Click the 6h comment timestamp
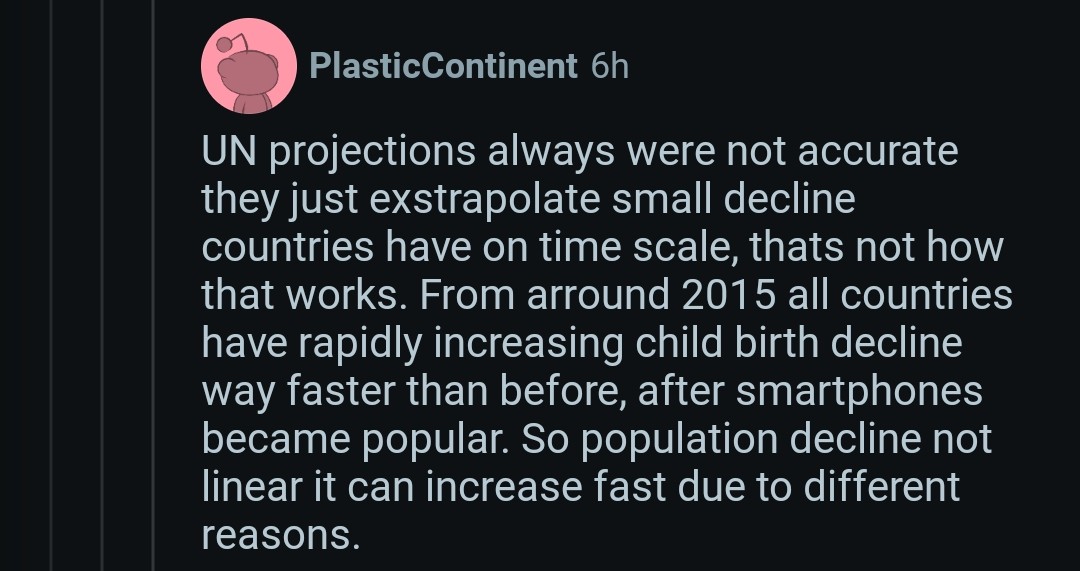 coord(610,66)
